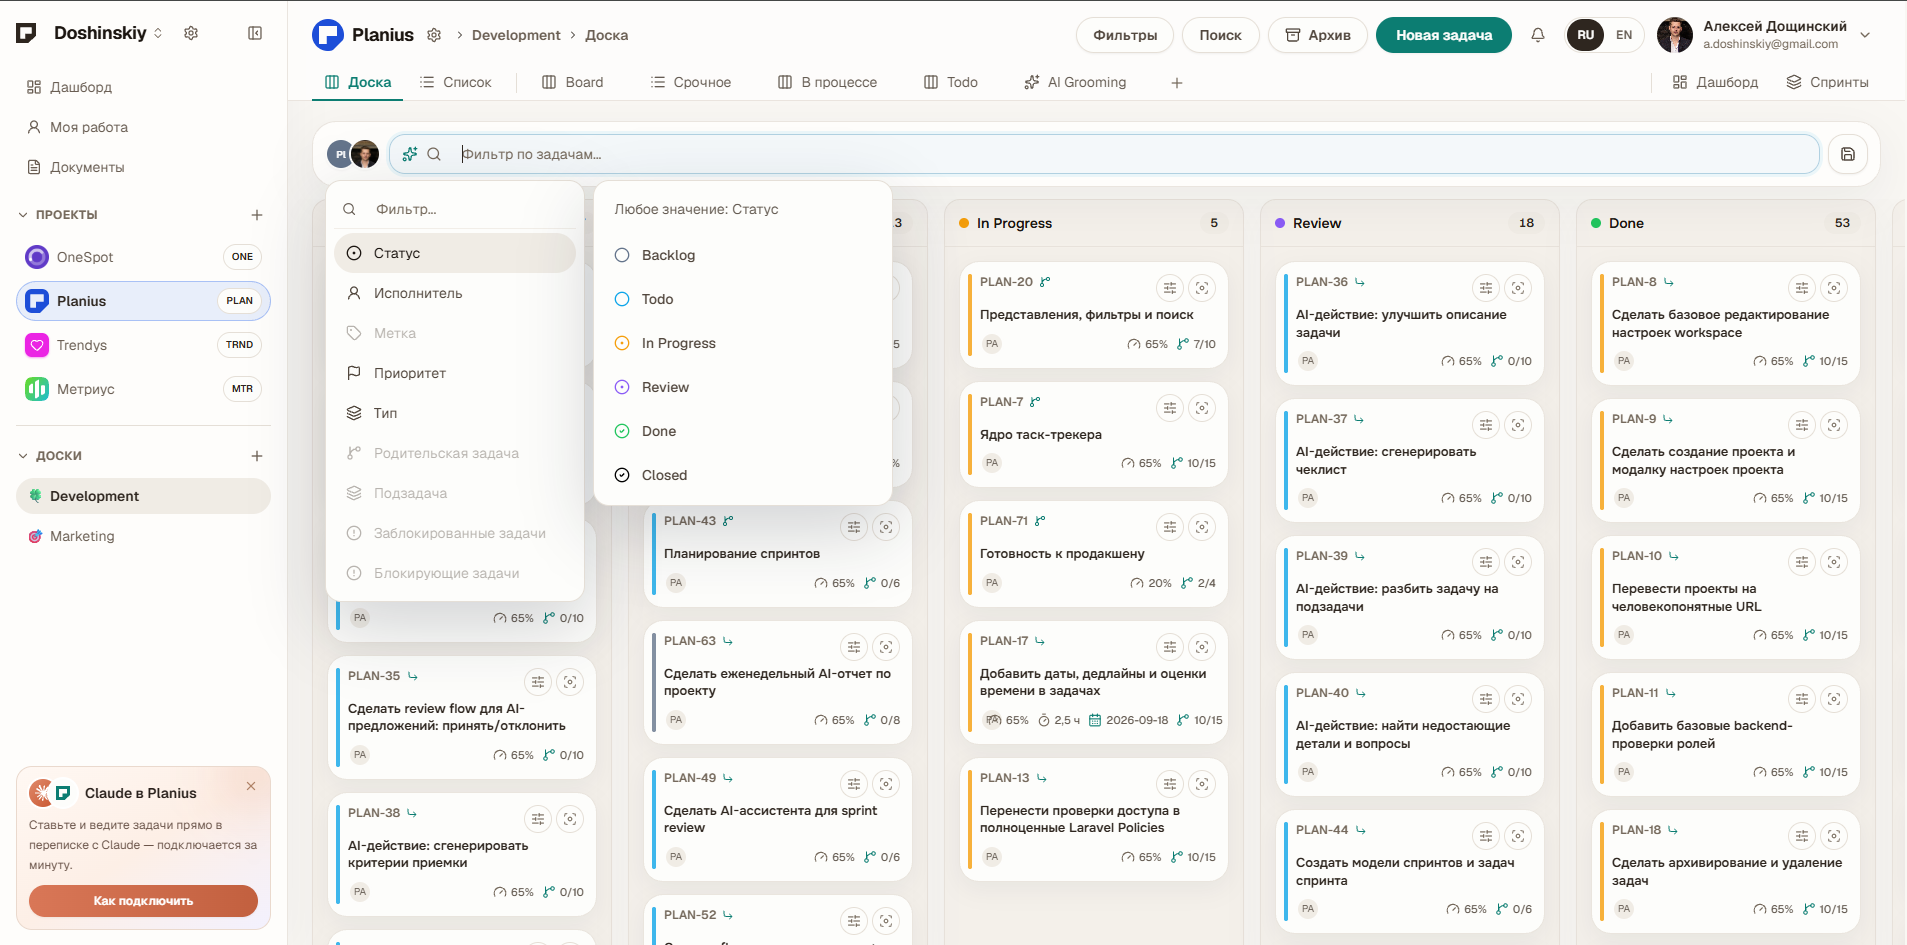Open settings icon on PLAN-10 card
The width and height of the screenshot is (1907, 945).
1802,562
